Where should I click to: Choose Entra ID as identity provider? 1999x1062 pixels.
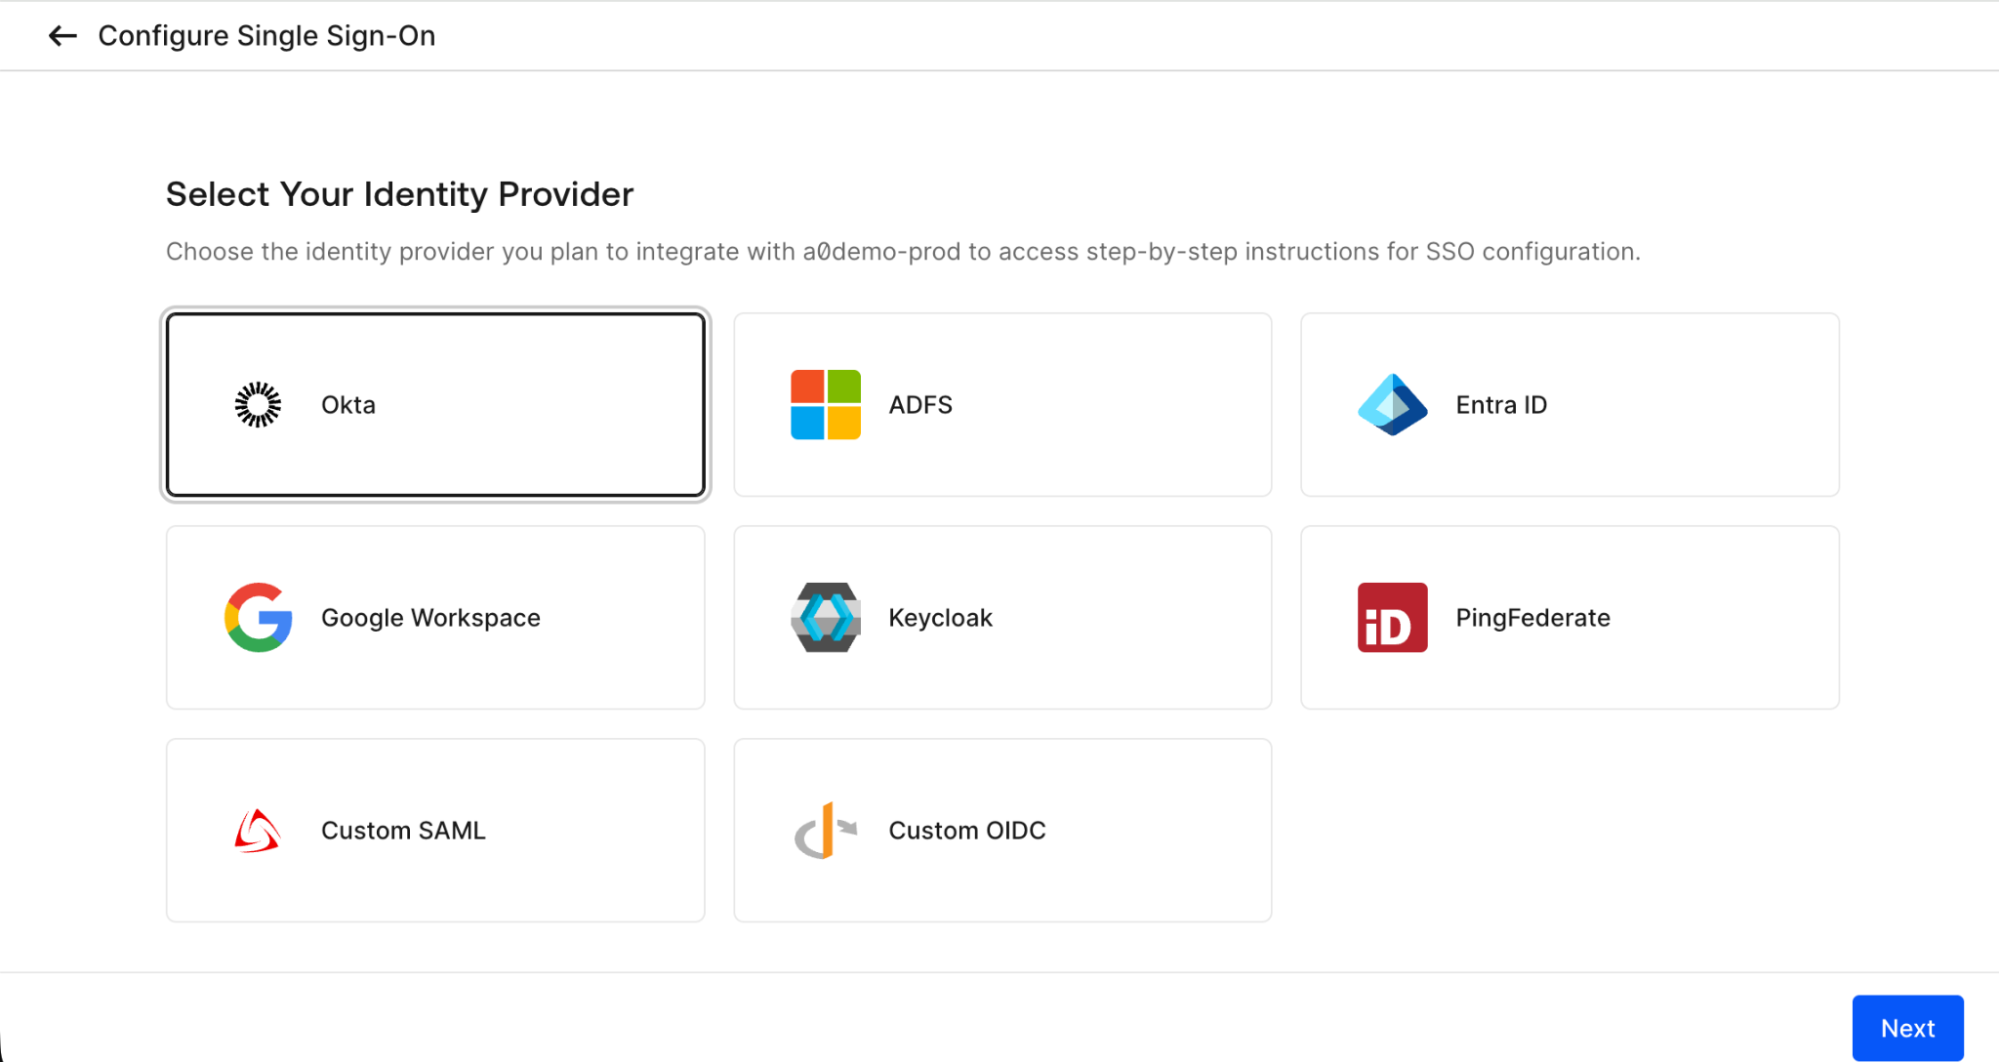click(x=1568, y=404)
